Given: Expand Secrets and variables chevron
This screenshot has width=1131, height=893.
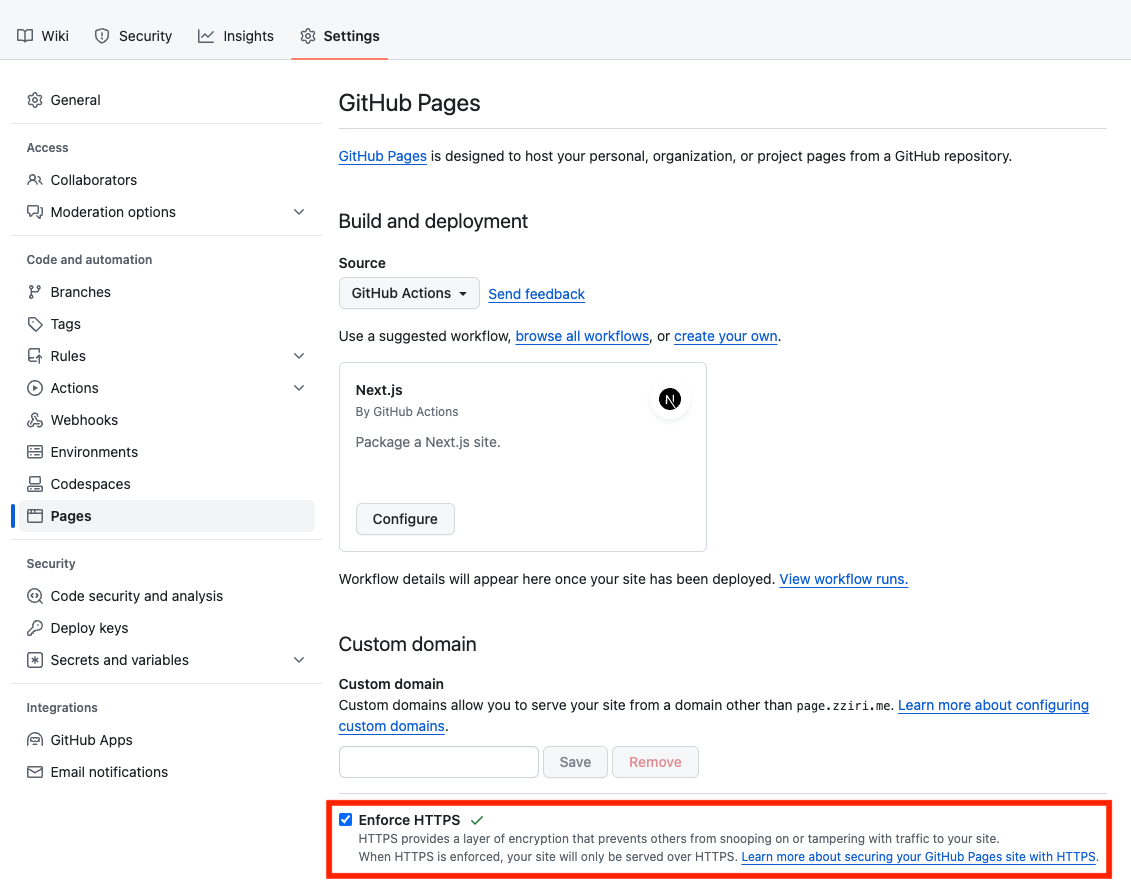Looking at the screenshot, I should tap(299, 660).
